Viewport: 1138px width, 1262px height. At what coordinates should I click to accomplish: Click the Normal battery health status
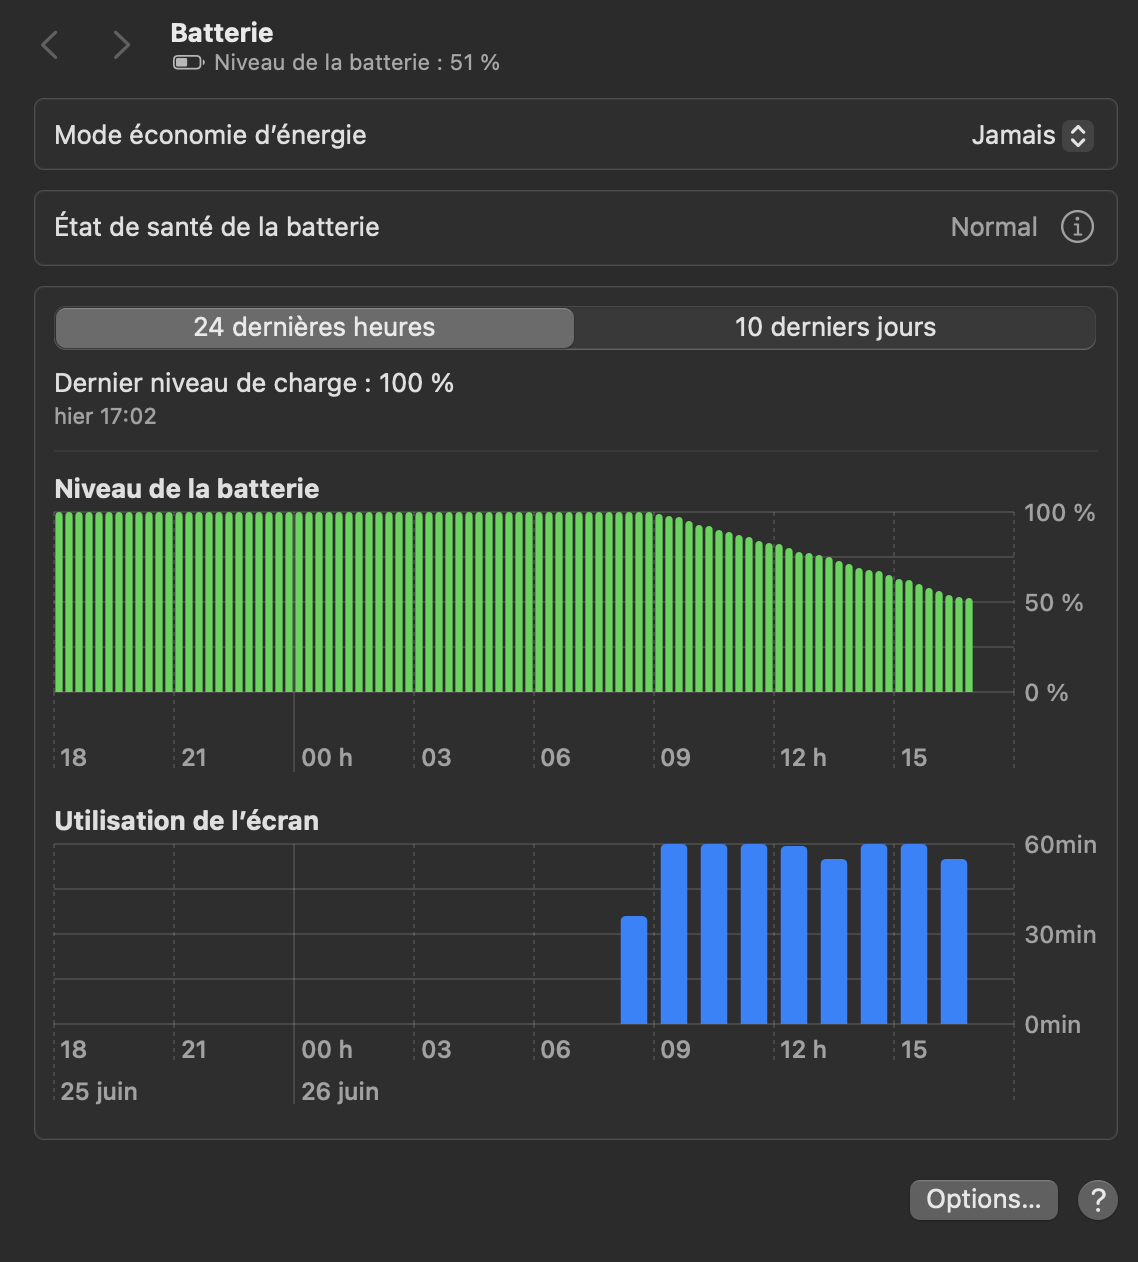993,227
